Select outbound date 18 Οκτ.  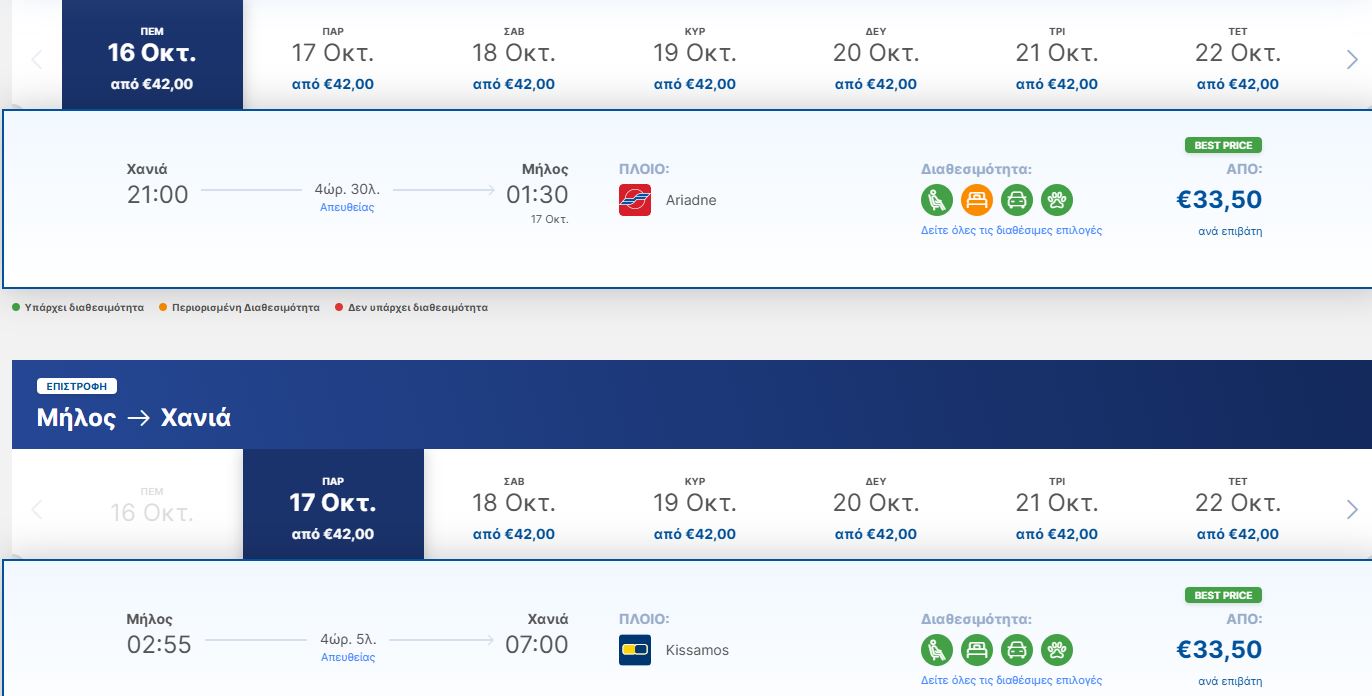514,60
